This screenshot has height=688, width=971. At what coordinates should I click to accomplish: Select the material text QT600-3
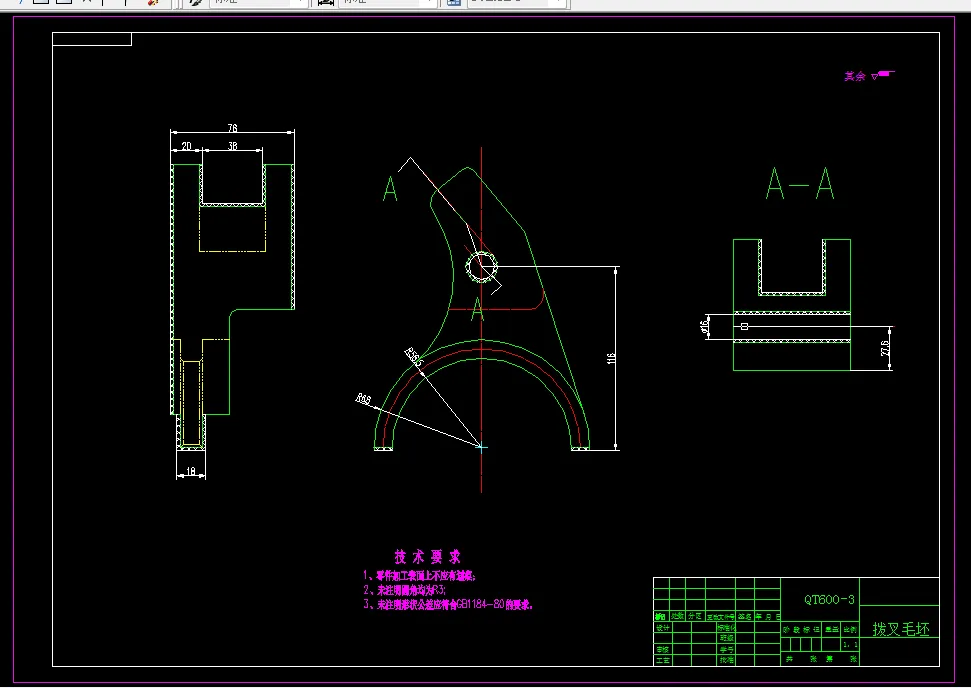pyautogui.click(x=829, y=599)
